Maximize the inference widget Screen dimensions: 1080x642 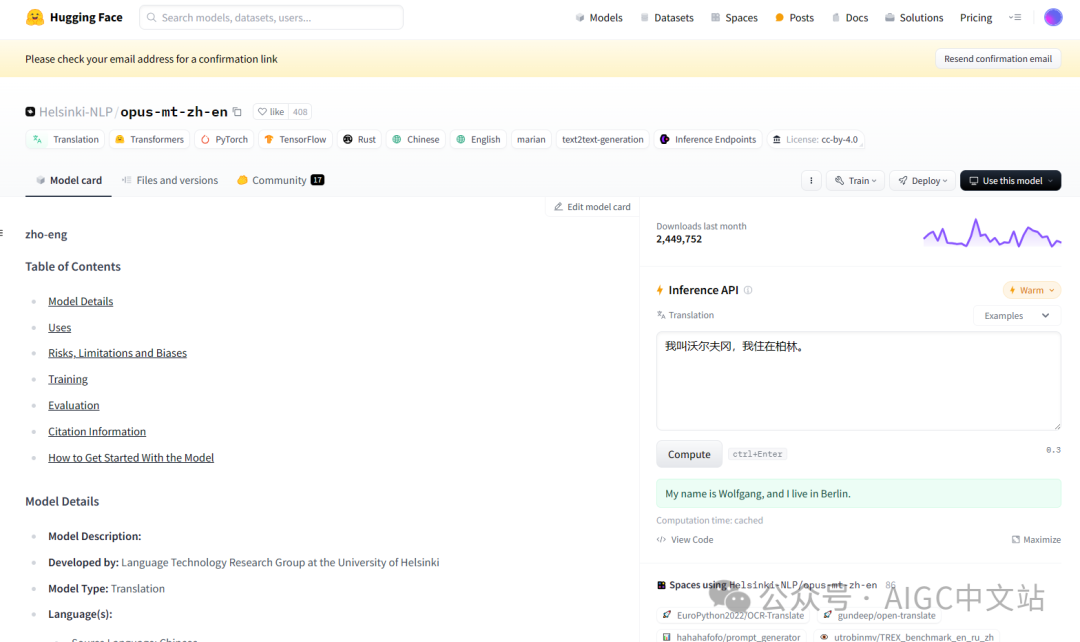1036,539
